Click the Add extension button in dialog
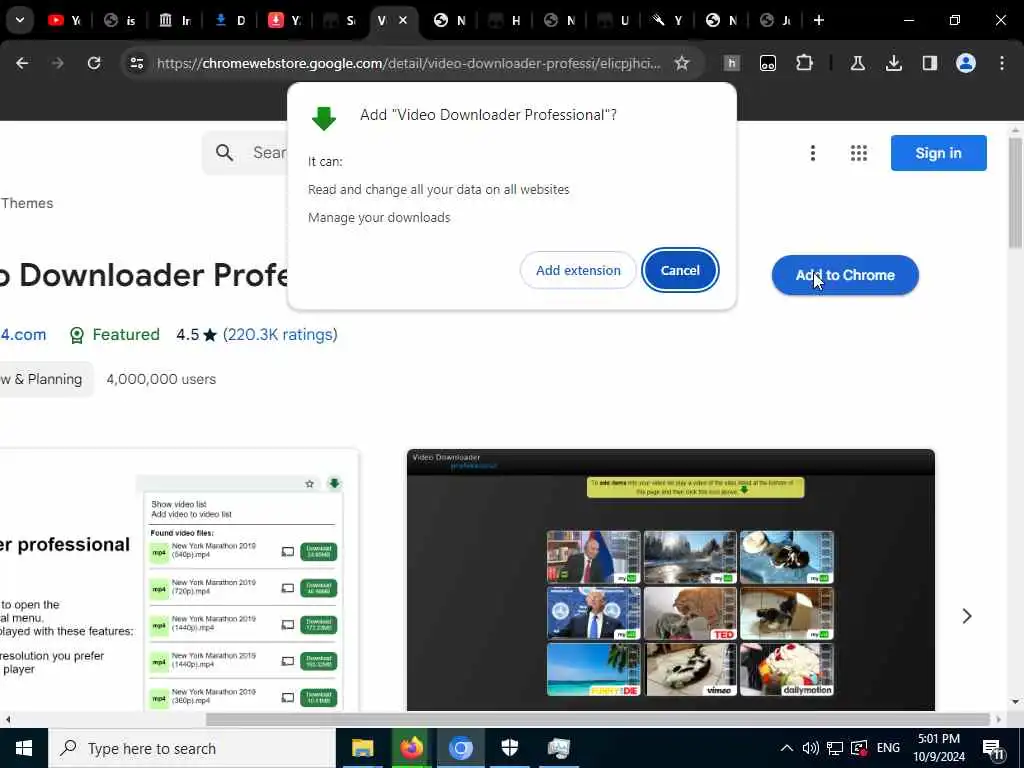This screenshot has width=1024, height=768. click(578, 270)
